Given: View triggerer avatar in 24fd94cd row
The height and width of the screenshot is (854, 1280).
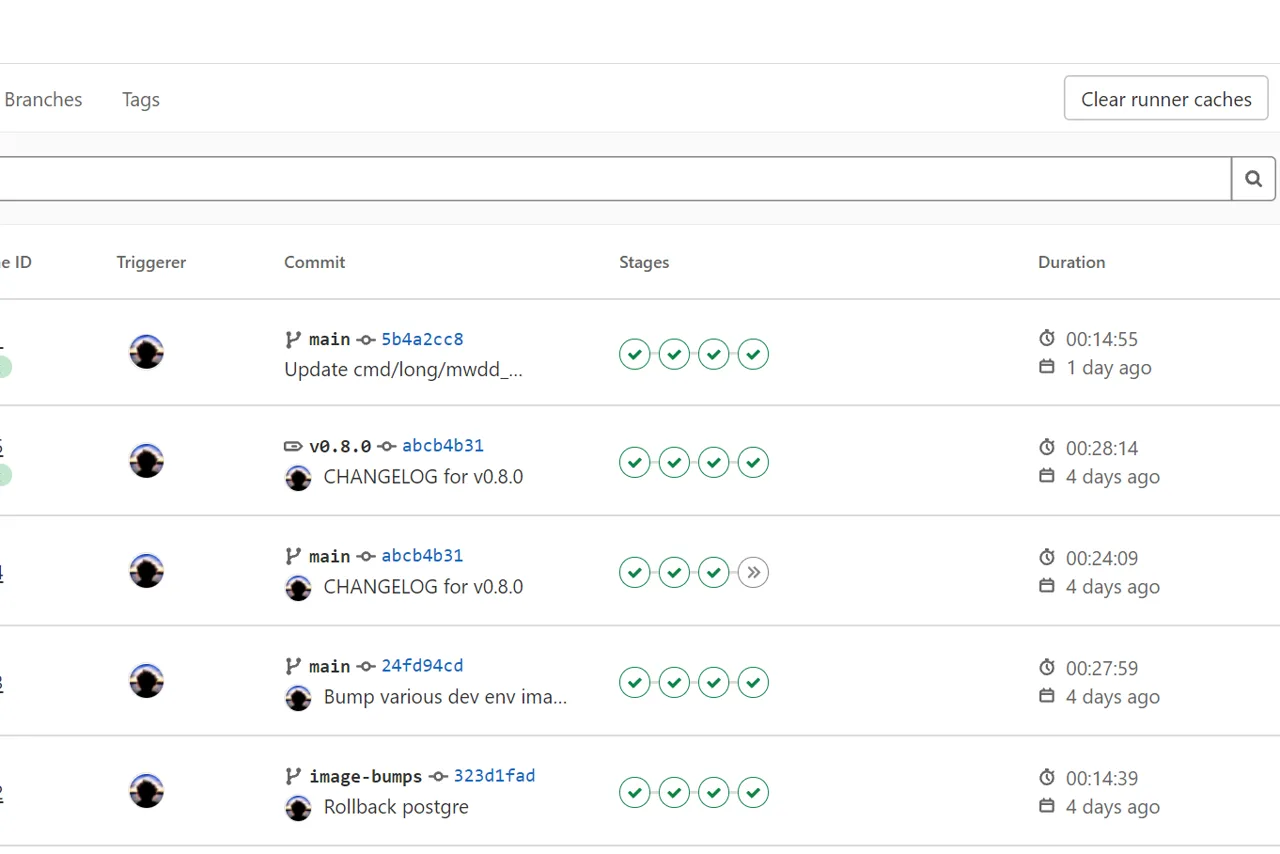Looking at the screenshot, I should pyautogui.click(x=147, y=681).
